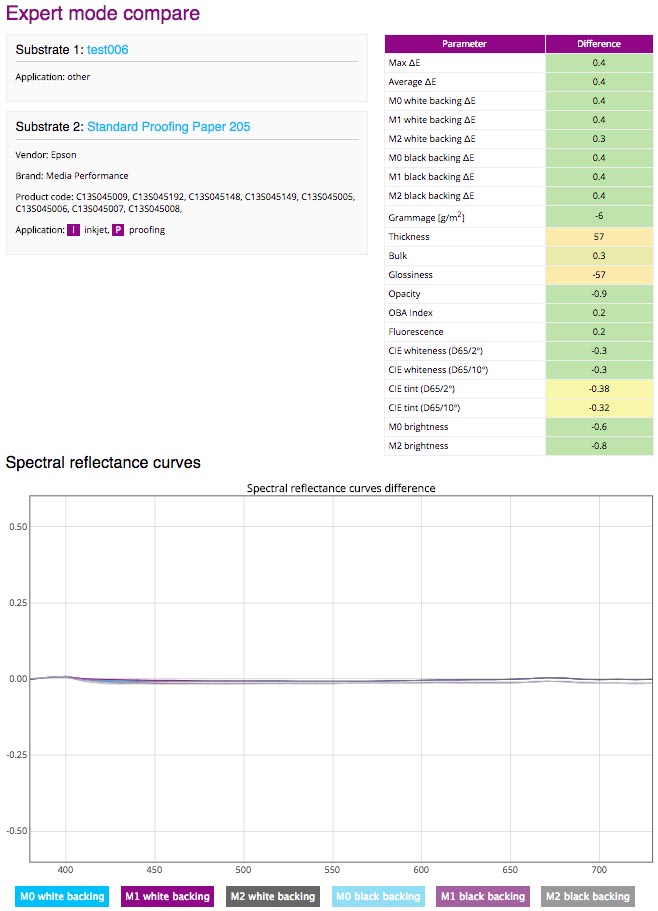Toggle the M2 white backing curve
This screenshot has width=658, height=911.
[x=272, y=896]
